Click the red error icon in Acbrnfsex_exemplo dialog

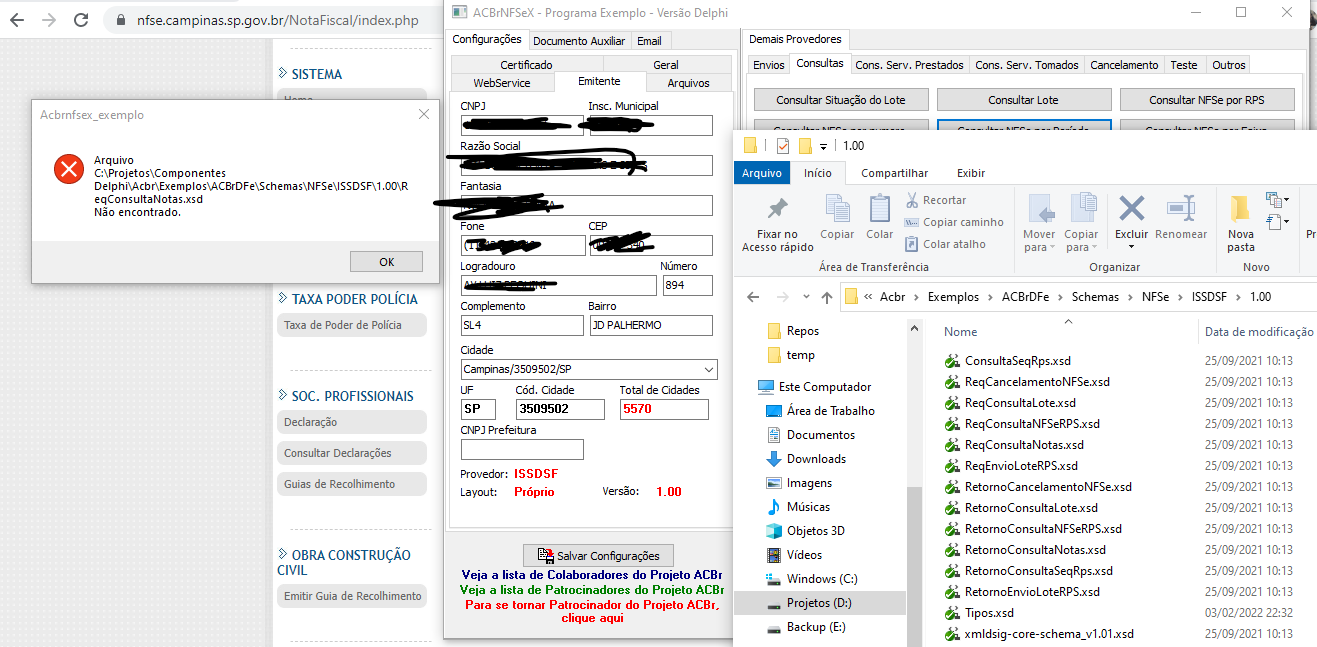(x=68, y=169)
